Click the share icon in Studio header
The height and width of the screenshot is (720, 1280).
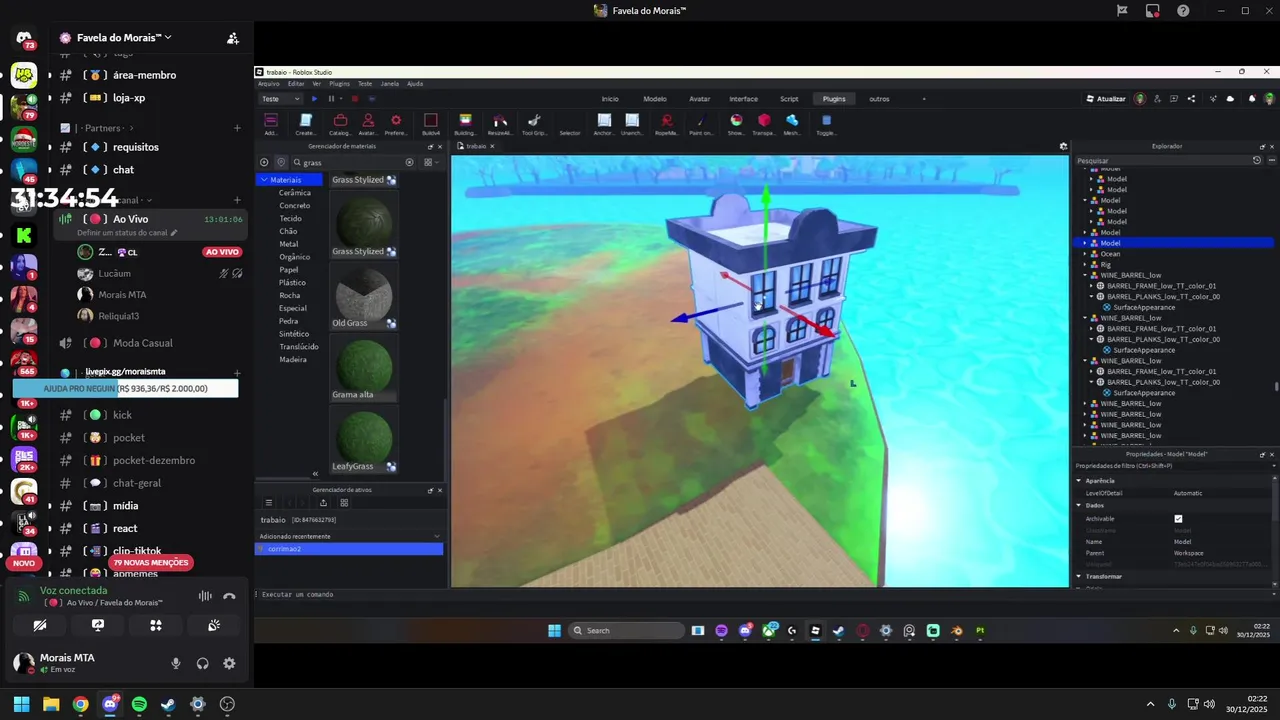coord(1191,99)
